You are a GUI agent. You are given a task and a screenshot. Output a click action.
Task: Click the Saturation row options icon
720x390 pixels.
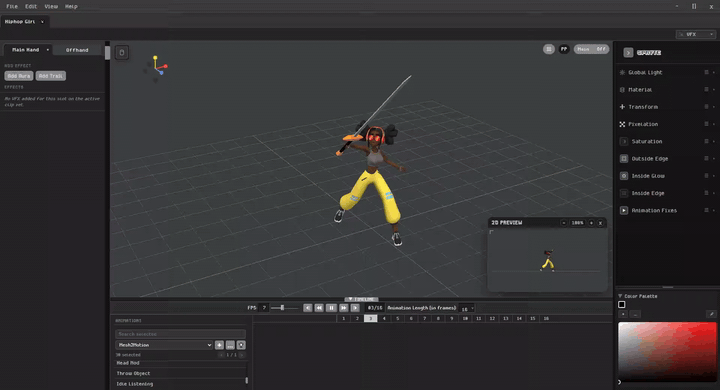(x=706, y=141)
